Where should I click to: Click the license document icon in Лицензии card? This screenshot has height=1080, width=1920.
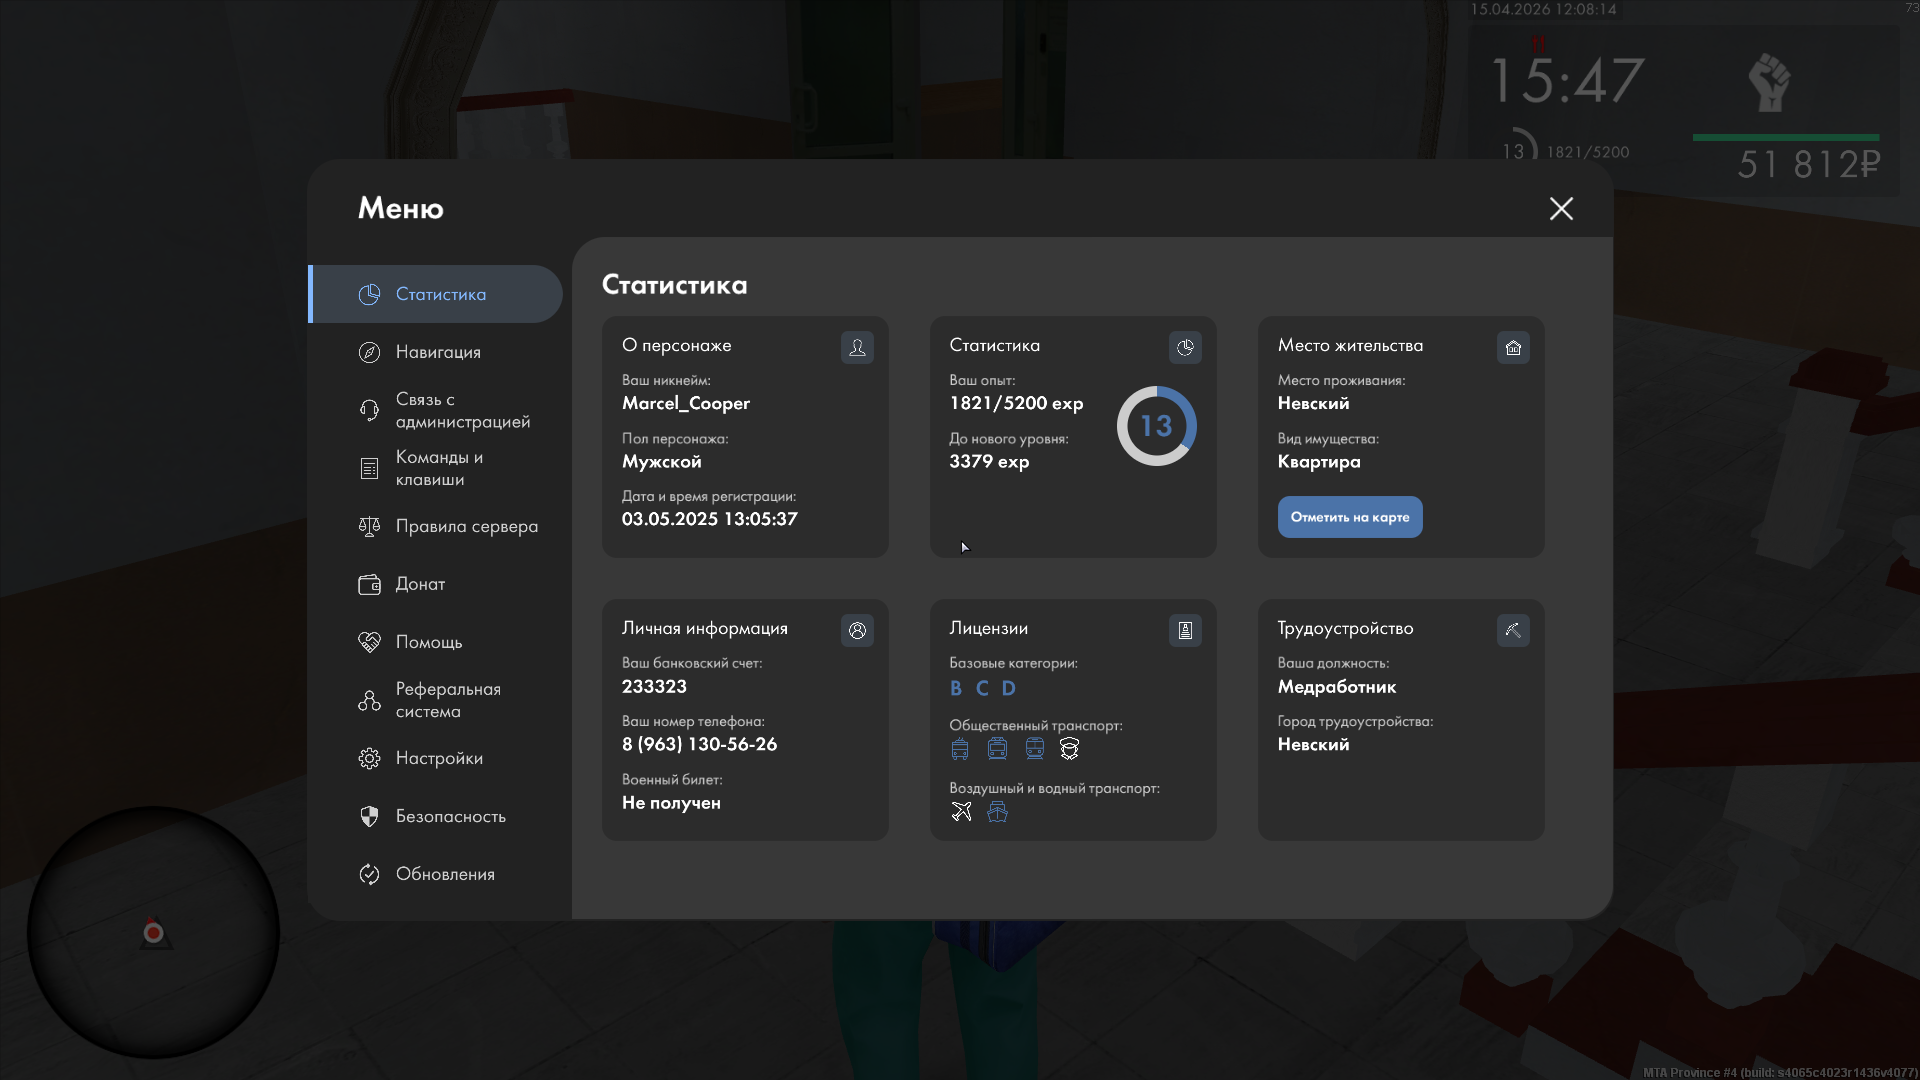point(1185,630)
